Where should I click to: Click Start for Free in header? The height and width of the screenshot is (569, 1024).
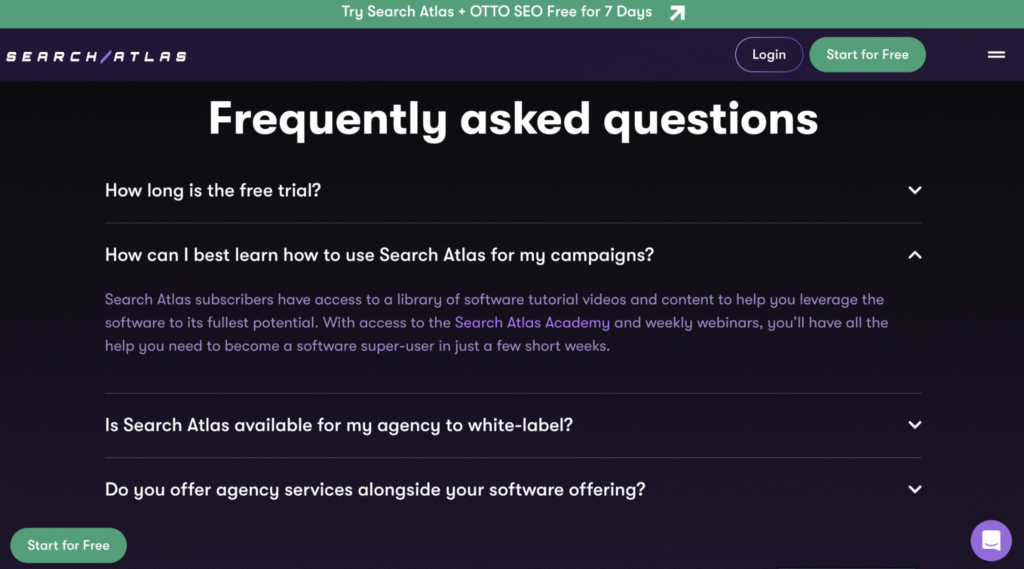pyautogui.click(x=867, y=55)
